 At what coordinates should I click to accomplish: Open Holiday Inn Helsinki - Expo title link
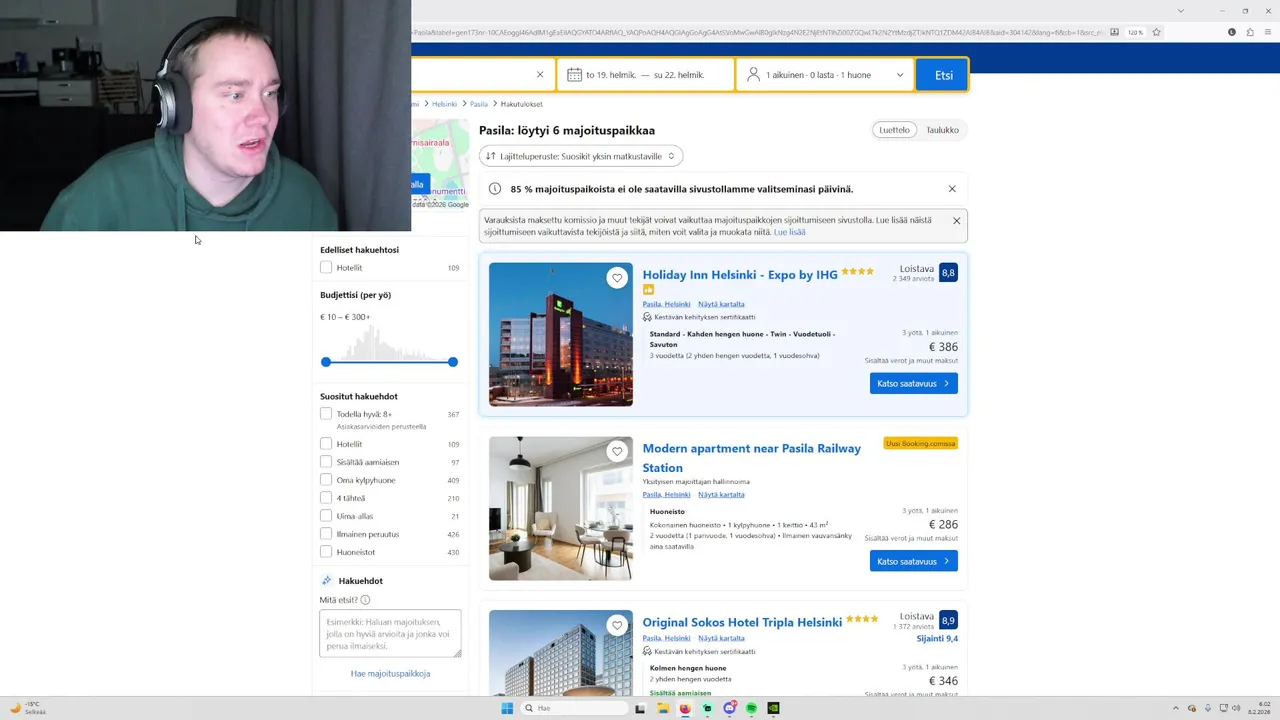pos(740,274)
